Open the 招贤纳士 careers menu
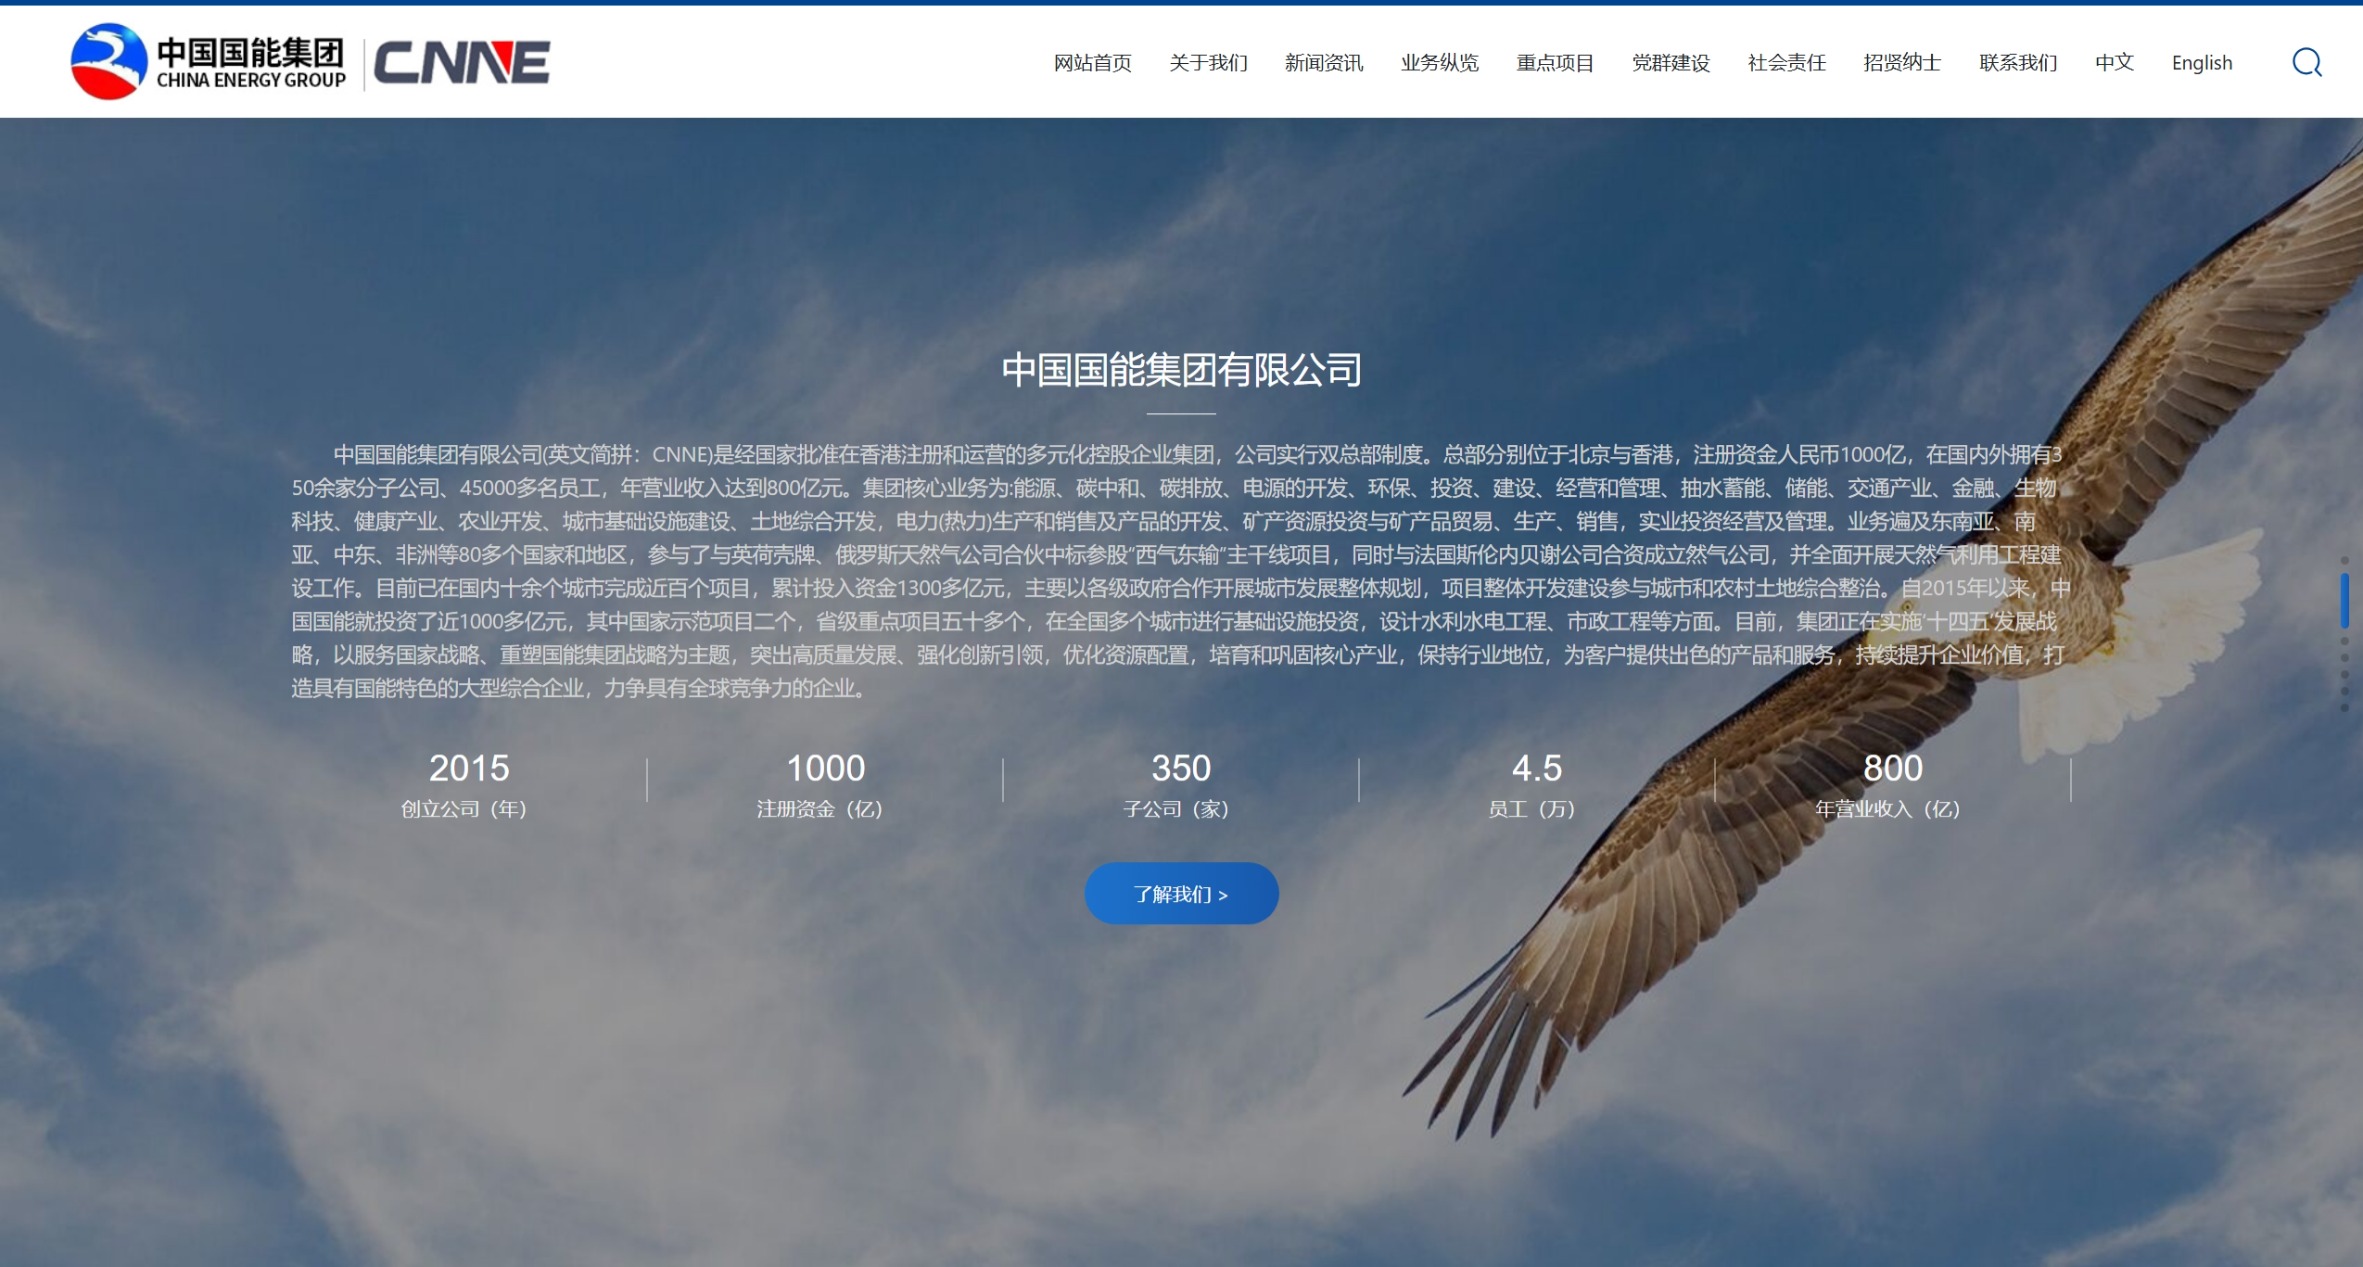The height and width of the screenshot is (1267, 2363). click(x=1902, y=63)
